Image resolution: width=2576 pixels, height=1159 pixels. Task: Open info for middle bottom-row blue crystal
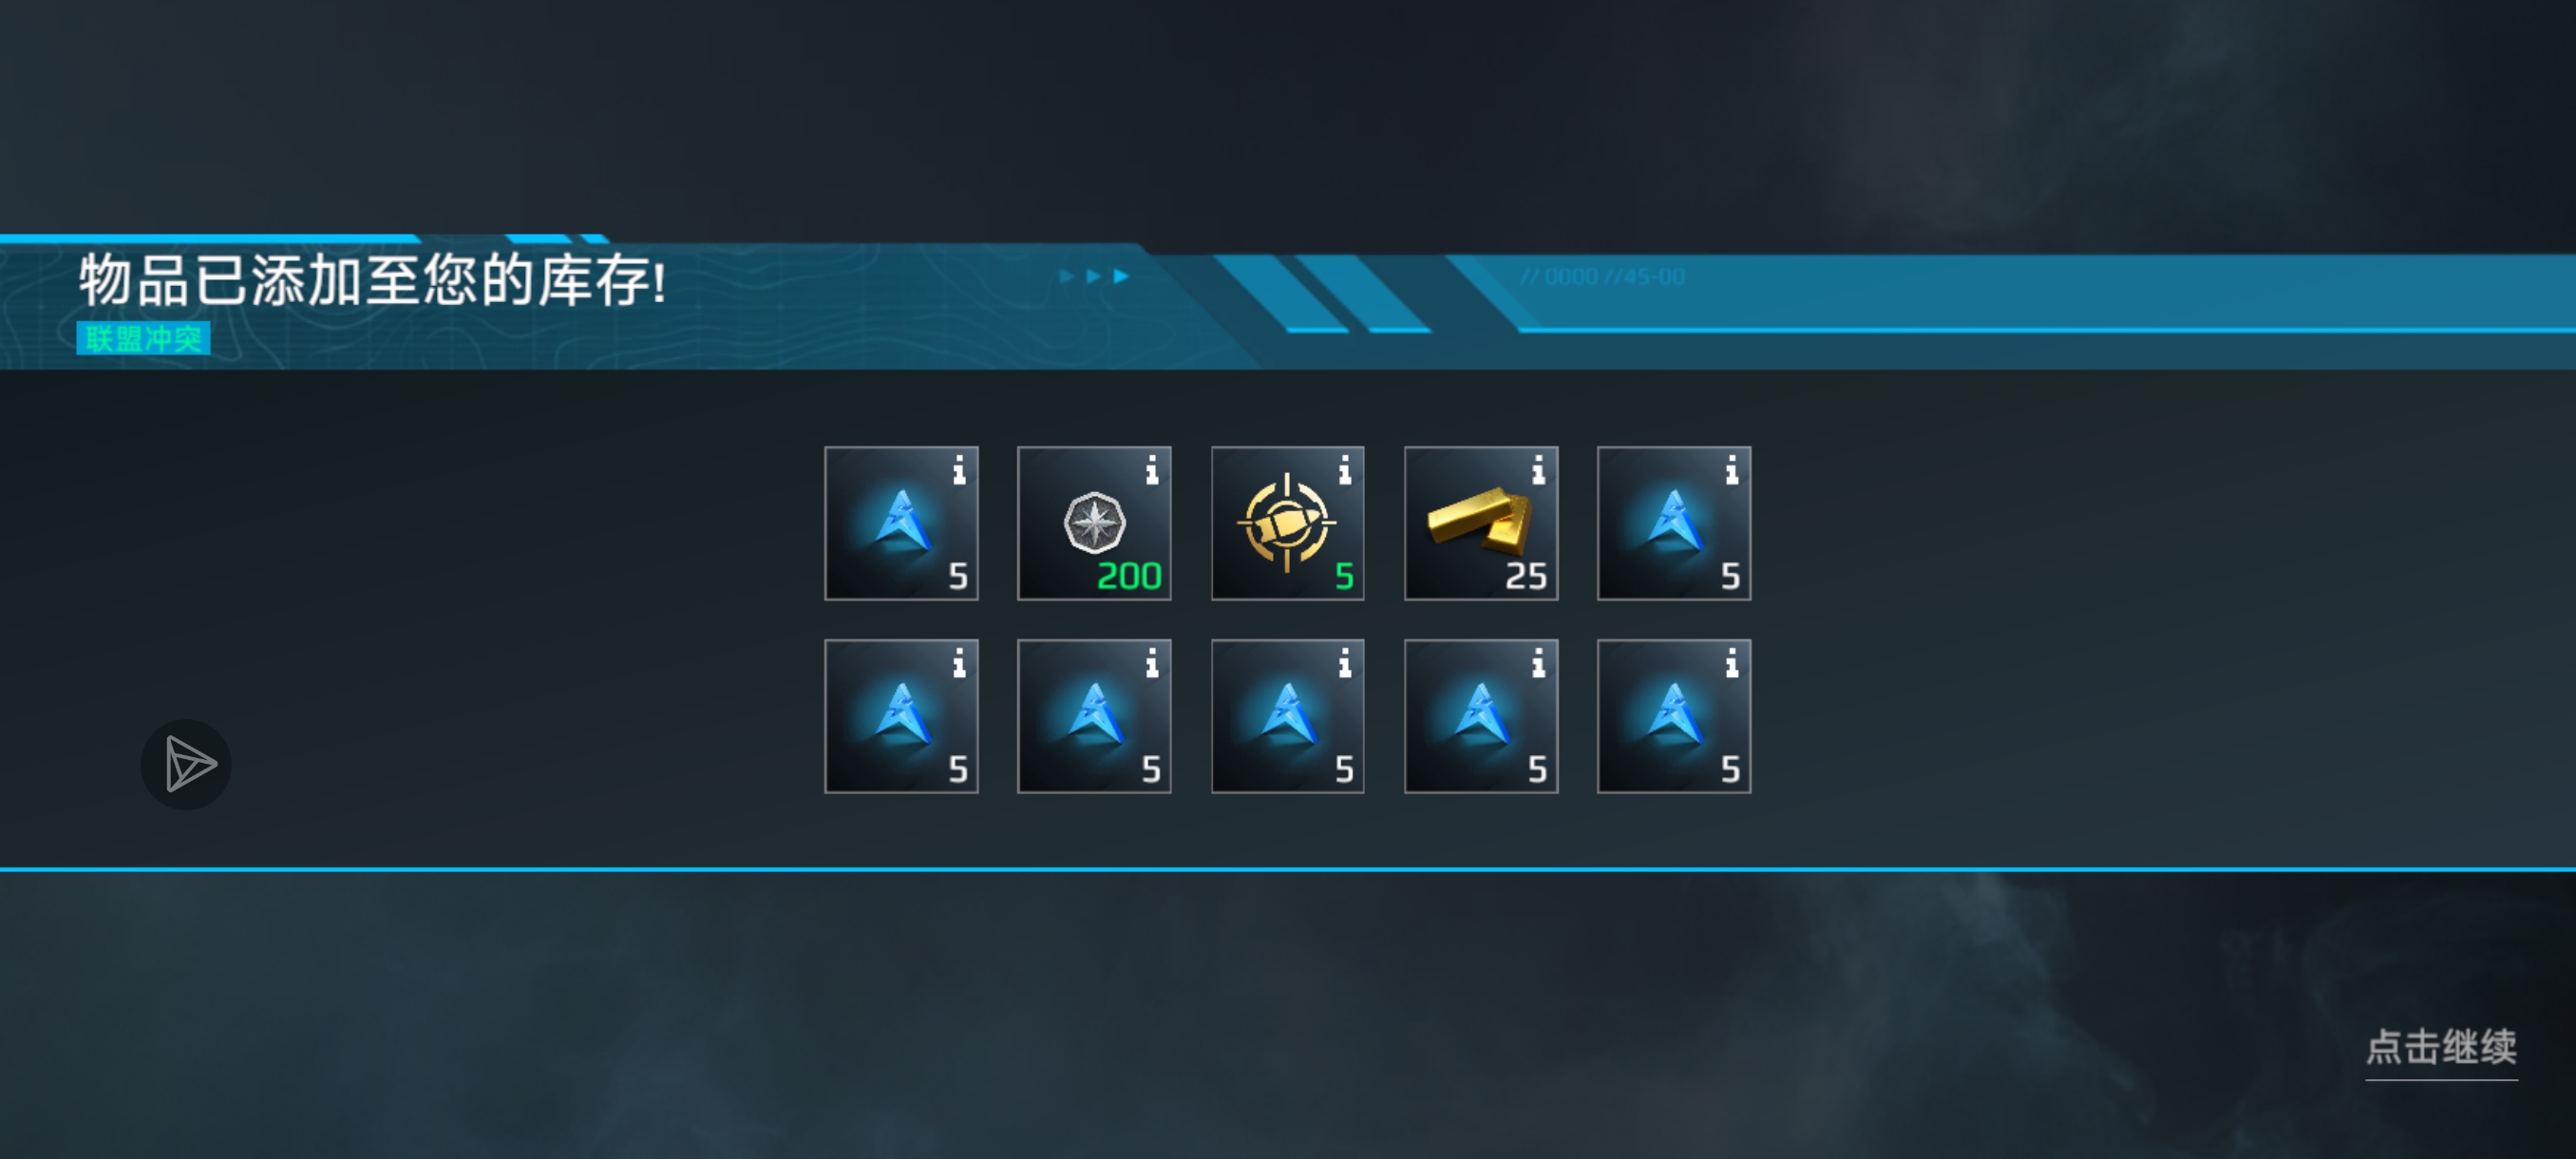[1345, 663]
